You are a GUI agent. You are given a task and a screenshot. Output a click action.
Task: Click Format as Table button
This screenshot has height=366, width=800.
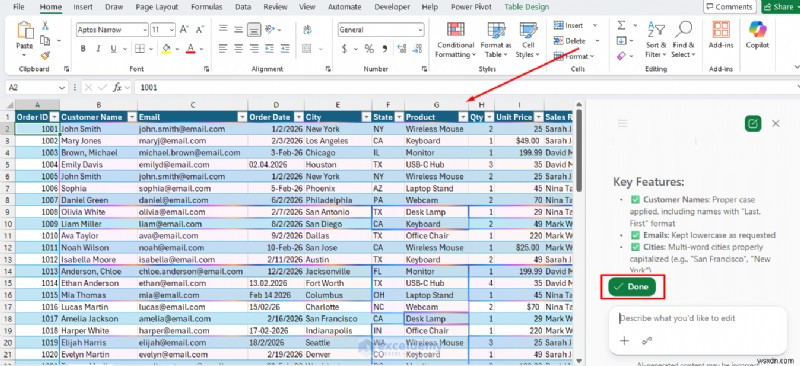click(x=495, y=40)
